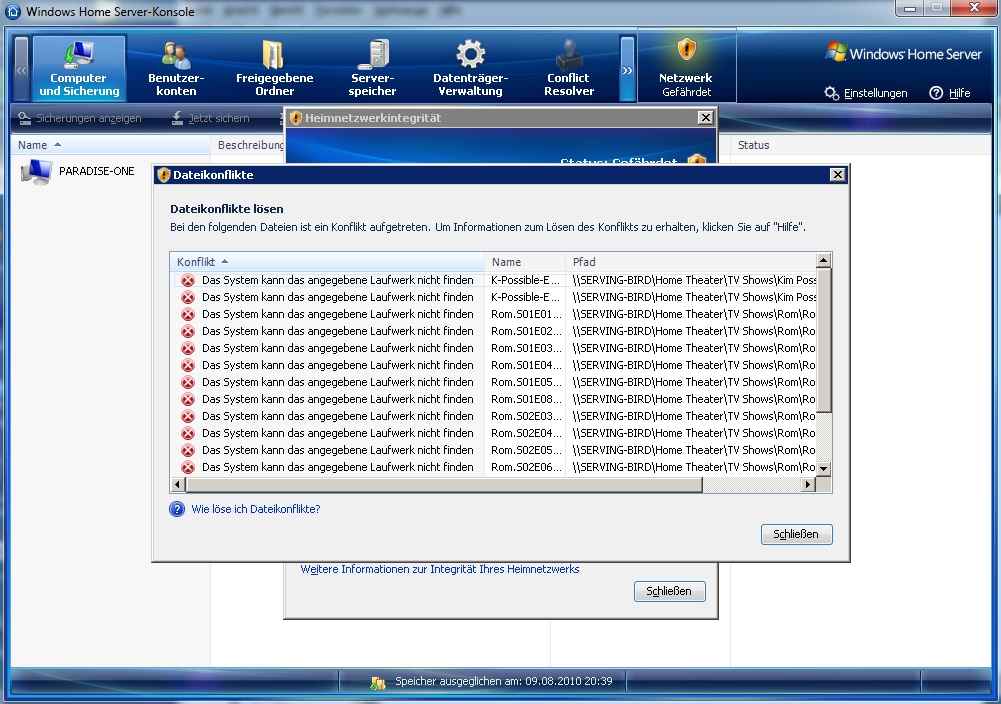
Task: Click Schließen in Heimnetzwerkintegrität dialog
Action: [669, 591]
